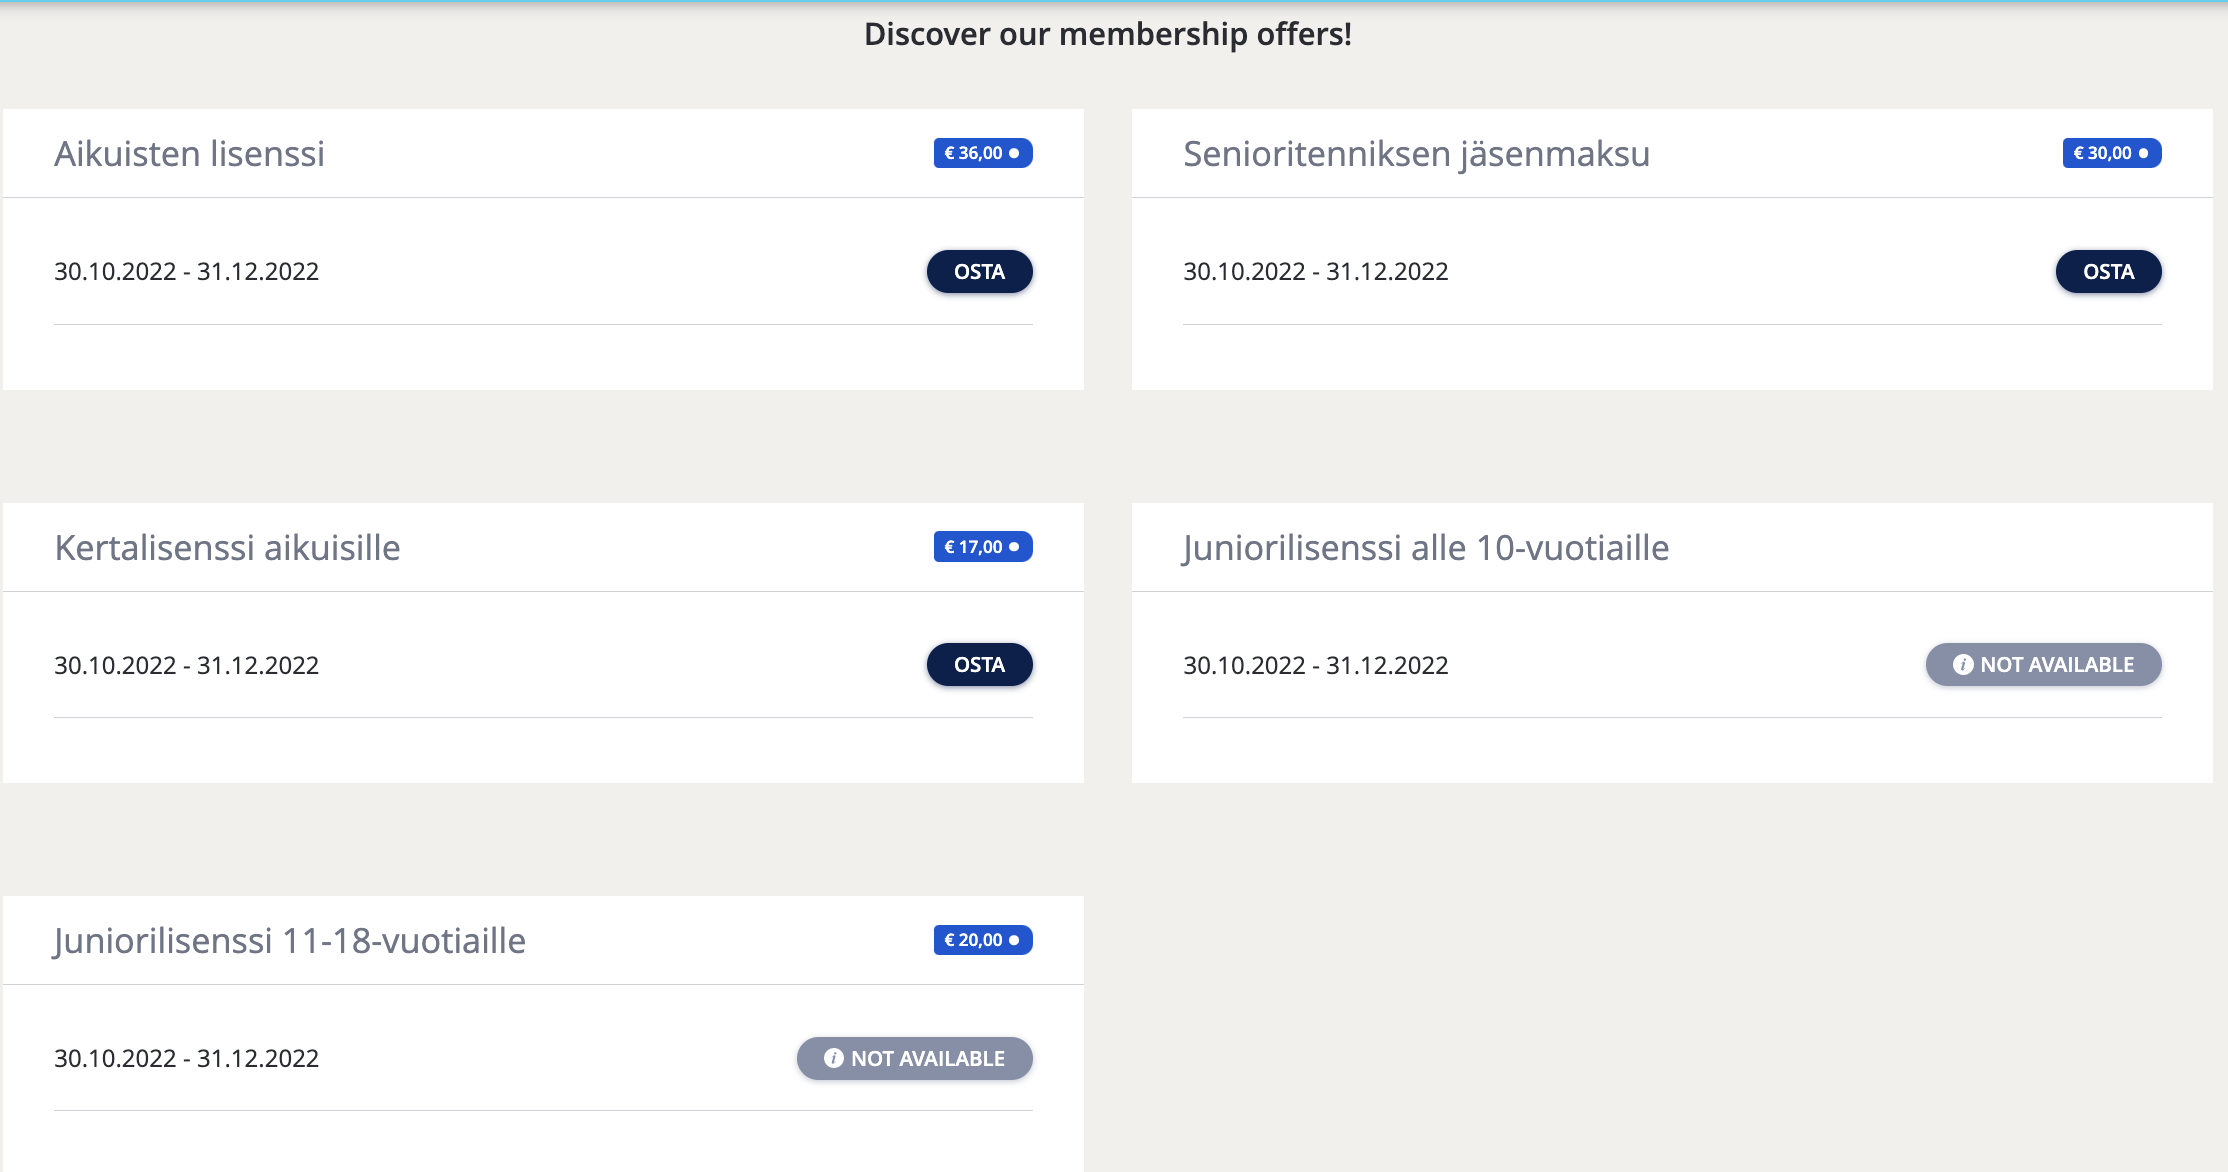Viewport: 2228px width, 1172px height.
Task: Select the Juniorilisenssi alle 10-vuotiaille title
Action: pyautogui.click(x=1425, y=548)
